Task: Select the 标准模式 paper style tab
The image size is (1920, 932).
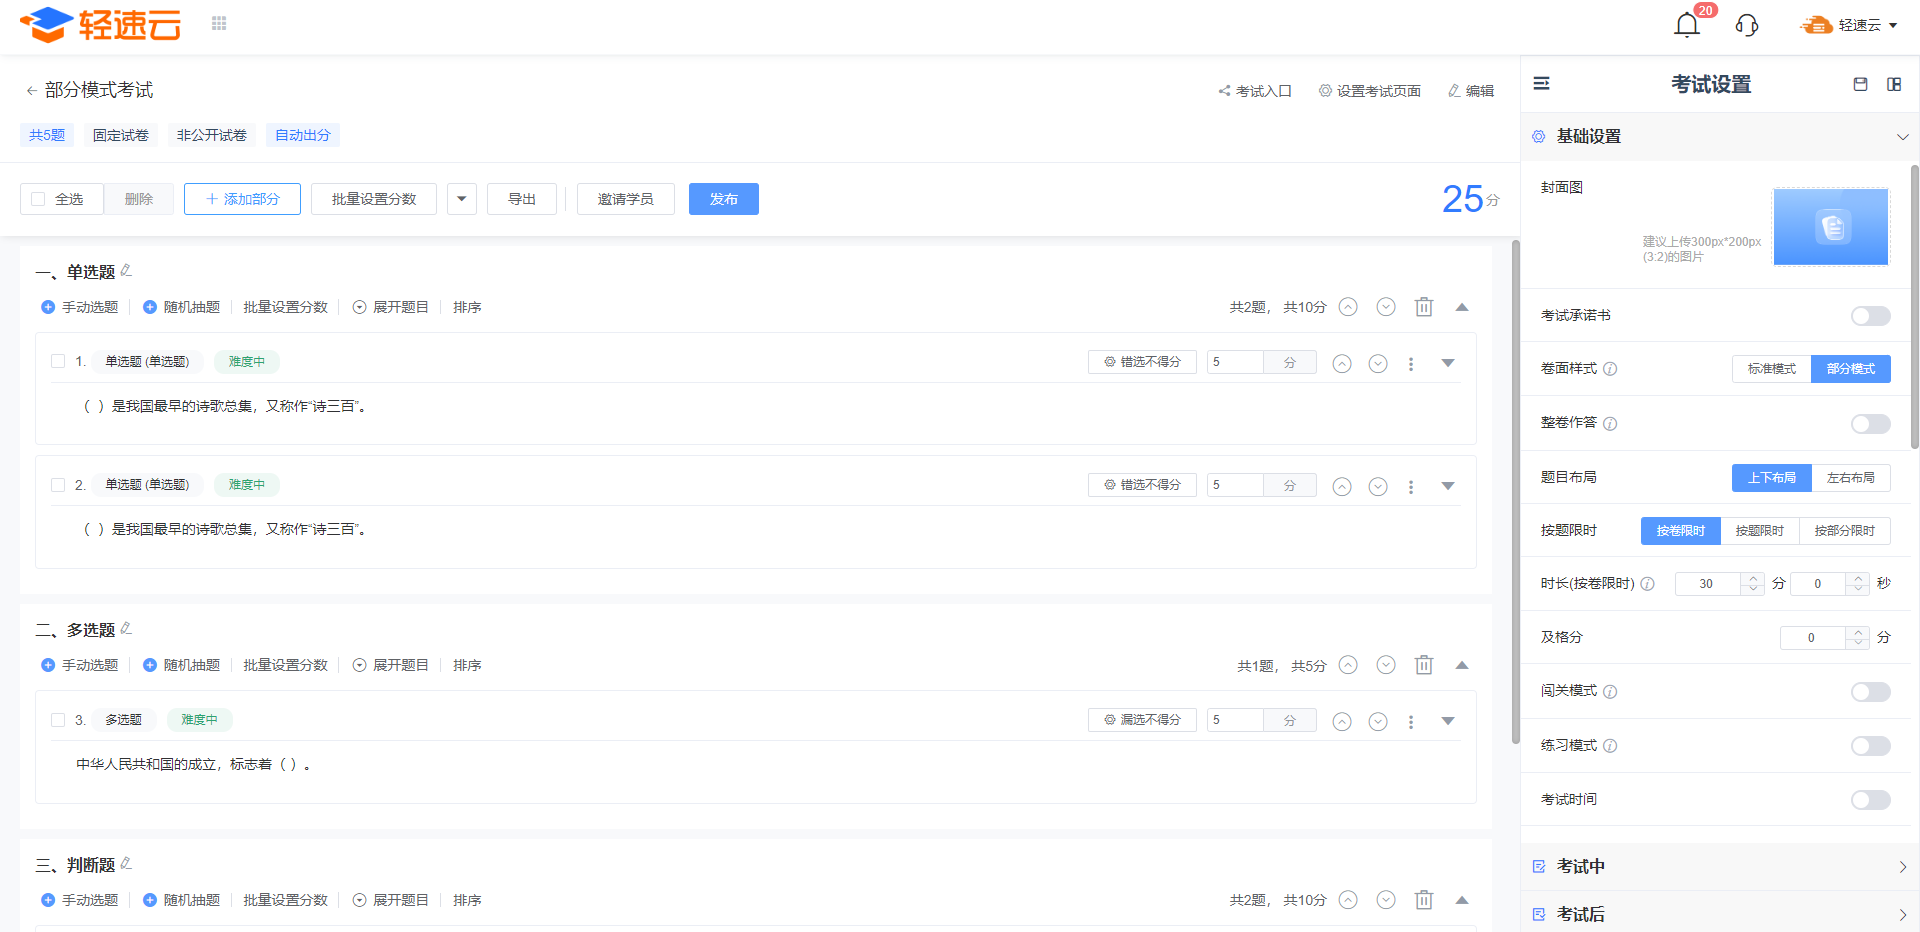Action: [1771, 369]
